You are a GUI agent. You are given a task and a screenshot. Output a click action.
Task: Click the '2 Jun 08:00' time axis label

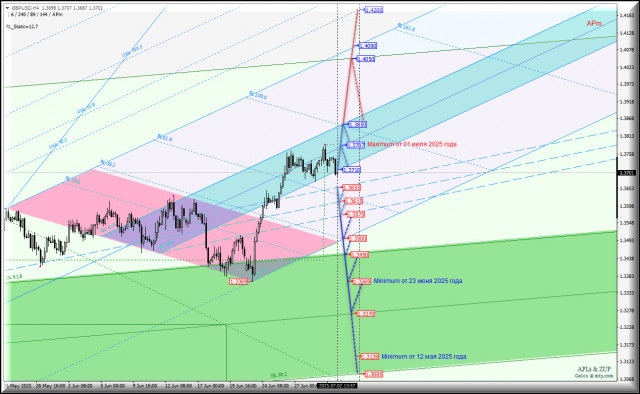pyautogui.click(x=80, y=386)
